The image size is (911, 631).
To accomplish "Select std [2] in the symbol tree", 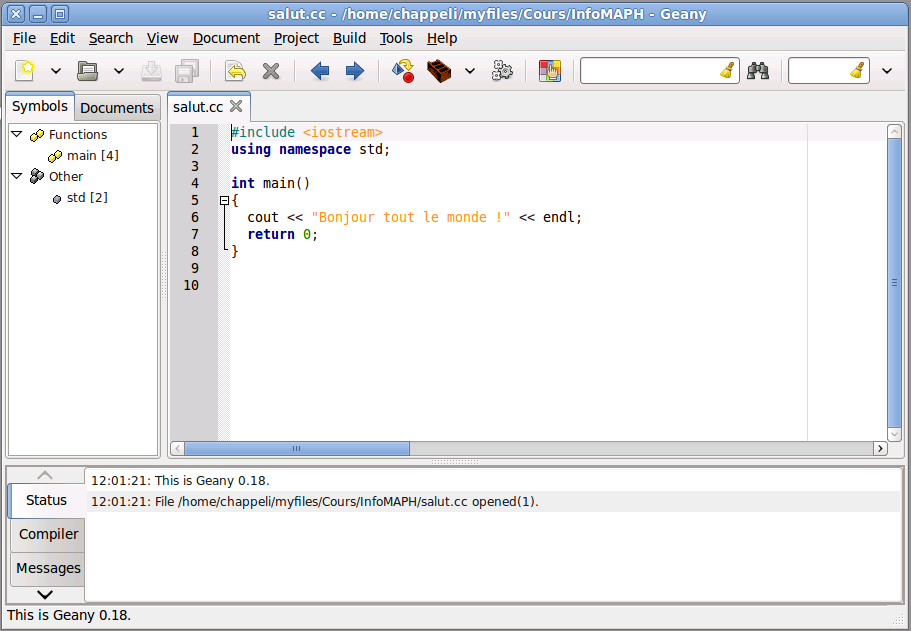I will click(87, 198).
